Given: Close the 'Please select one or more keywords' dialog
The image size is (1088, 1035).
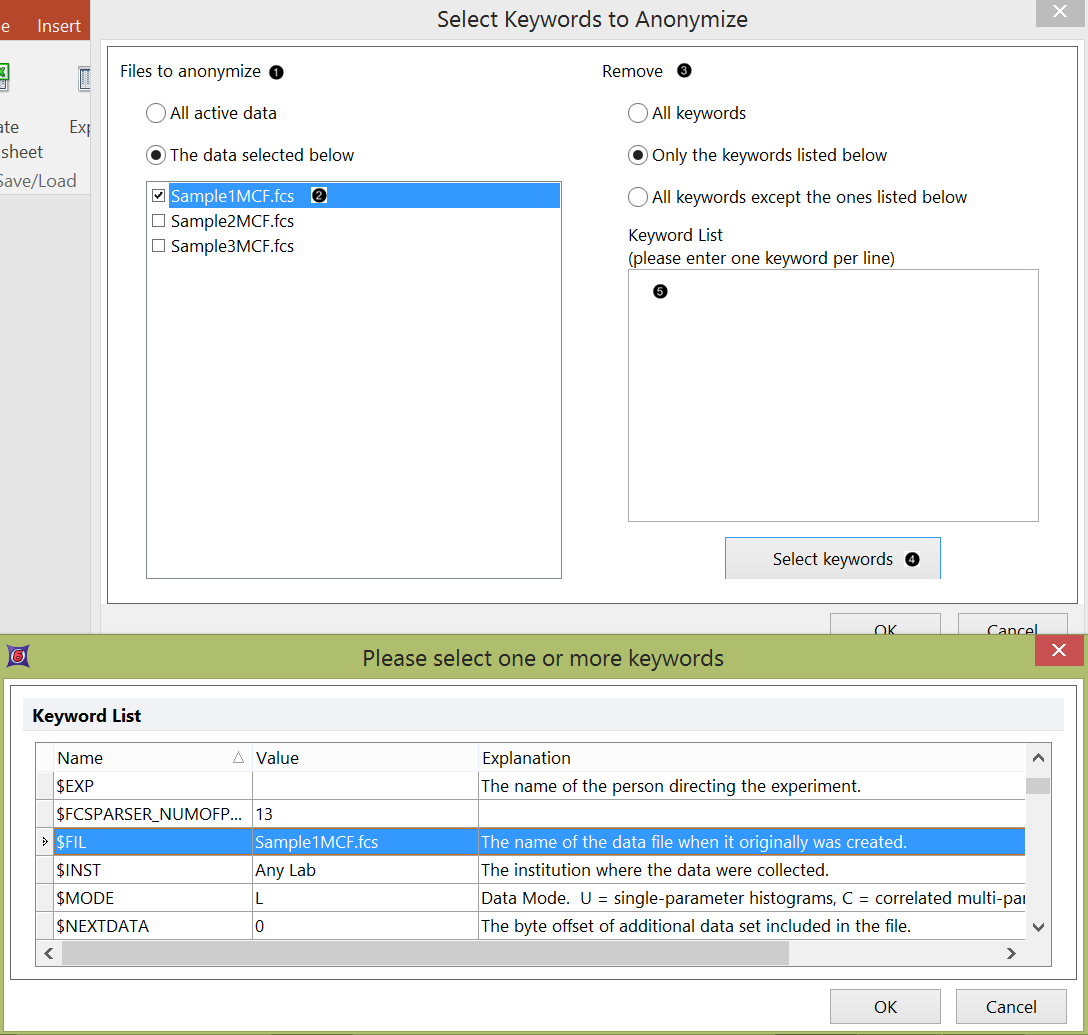Looking at the screenshot, I should coord(1060,652).
